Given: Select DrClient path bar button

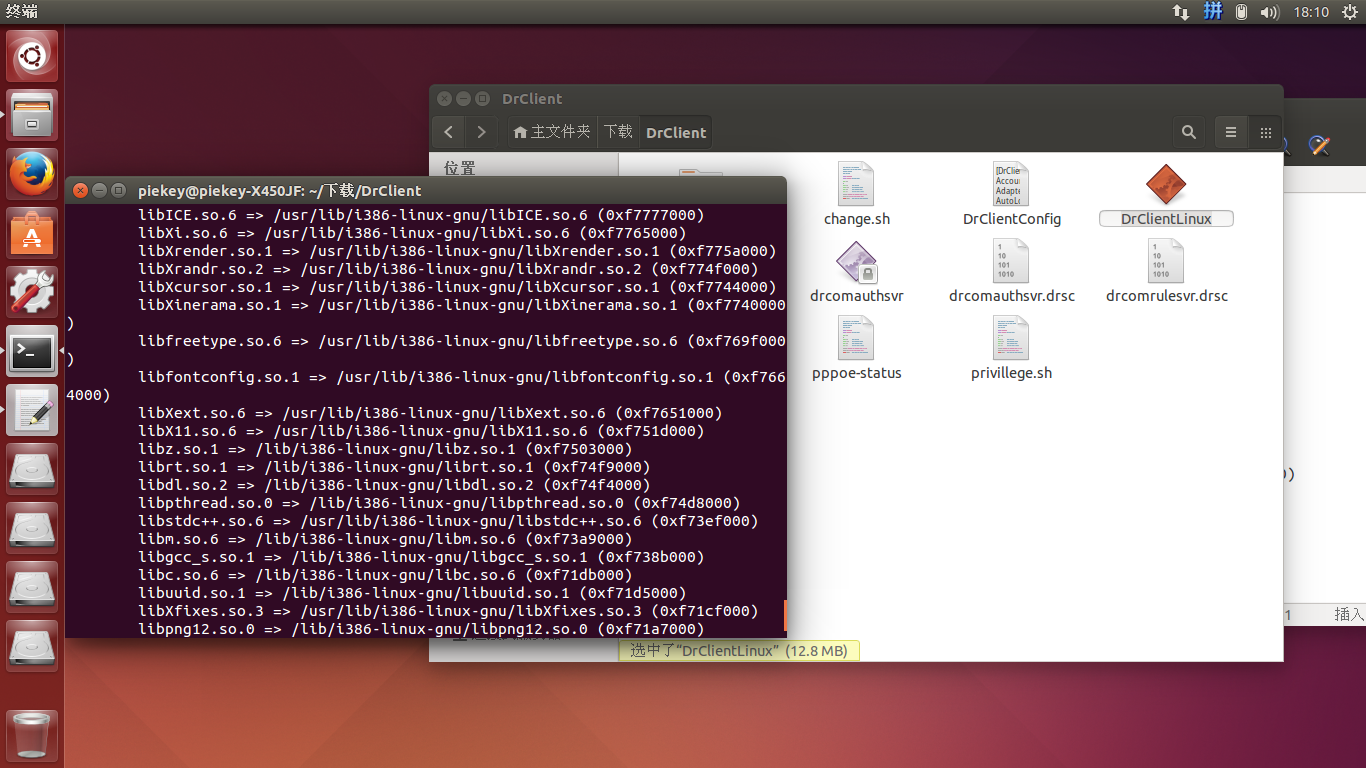Looking at the screenshot, I should point(676,132).
